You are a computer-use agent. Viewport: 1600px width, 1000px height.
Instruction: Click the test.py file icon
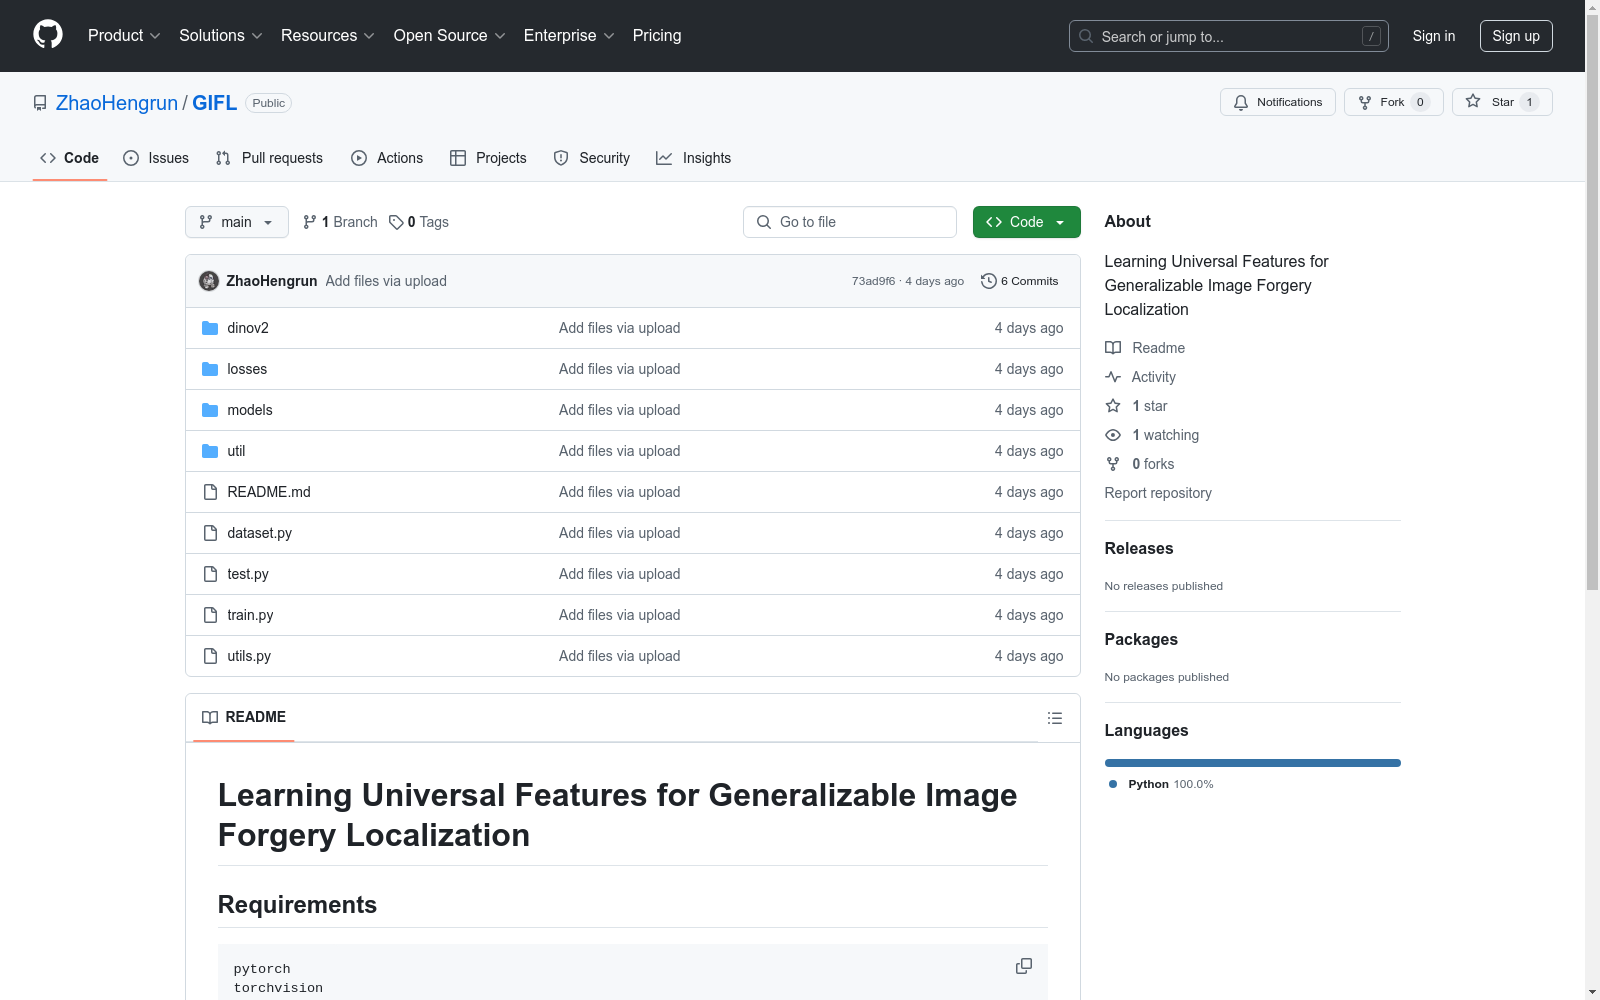[210, 574]
